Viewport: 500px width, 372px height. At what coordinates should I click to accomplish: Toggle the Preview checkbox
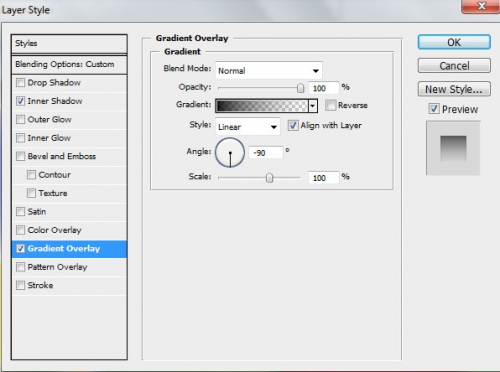(x=434, y=109)
